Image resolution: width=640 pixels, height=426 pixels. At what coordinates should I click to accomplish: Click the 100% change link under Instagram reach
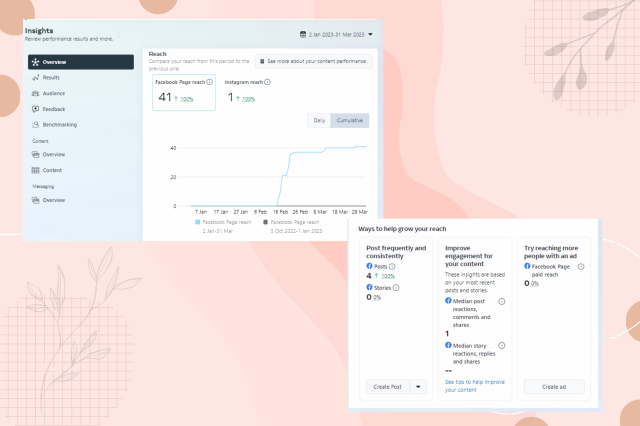tap(248, 99)
